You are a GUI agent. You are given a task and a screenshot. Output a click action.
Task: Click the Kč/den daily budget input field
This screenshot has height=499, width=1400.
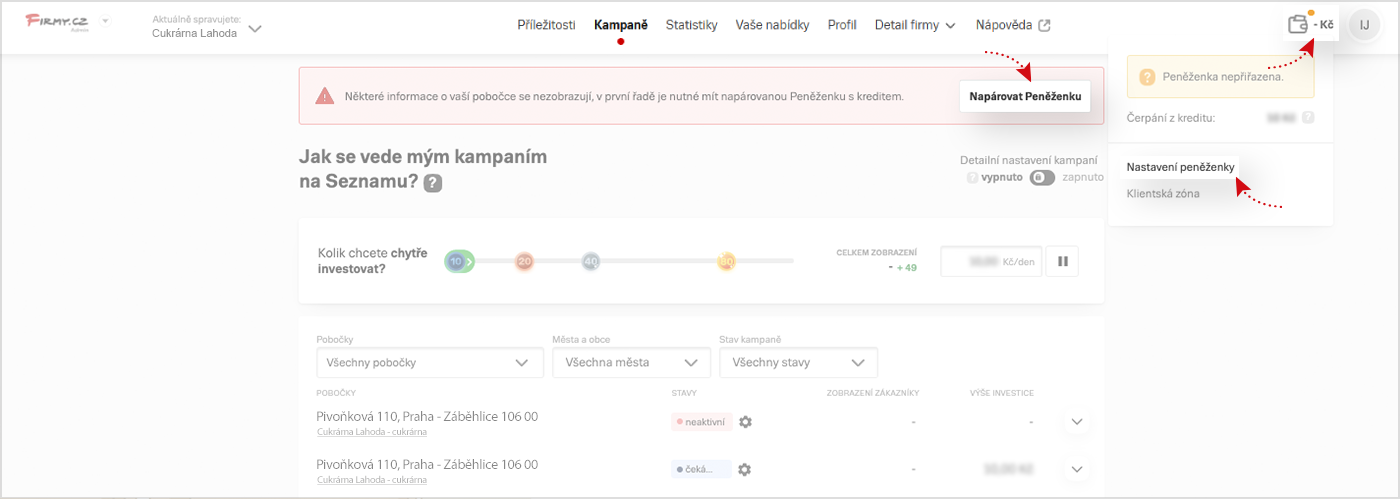(990, 262)
